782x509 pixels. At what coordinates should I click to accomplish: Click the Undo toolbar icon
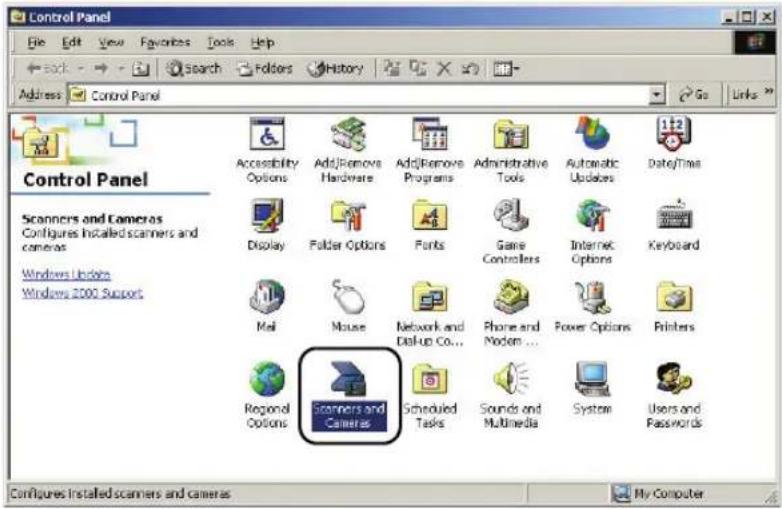[470, 68]
